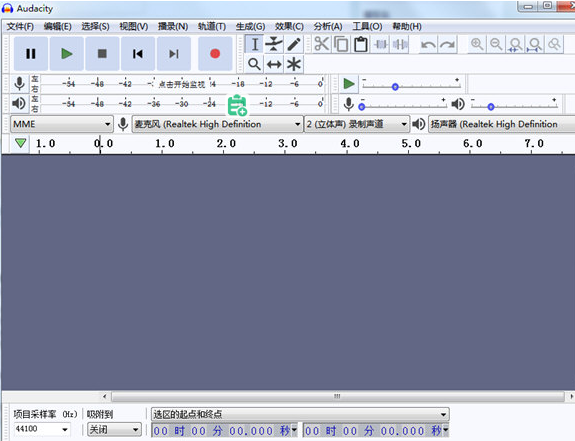Select the Envelope tool
Viewport: 575px width, 441px height.
(x=274, y=44)
